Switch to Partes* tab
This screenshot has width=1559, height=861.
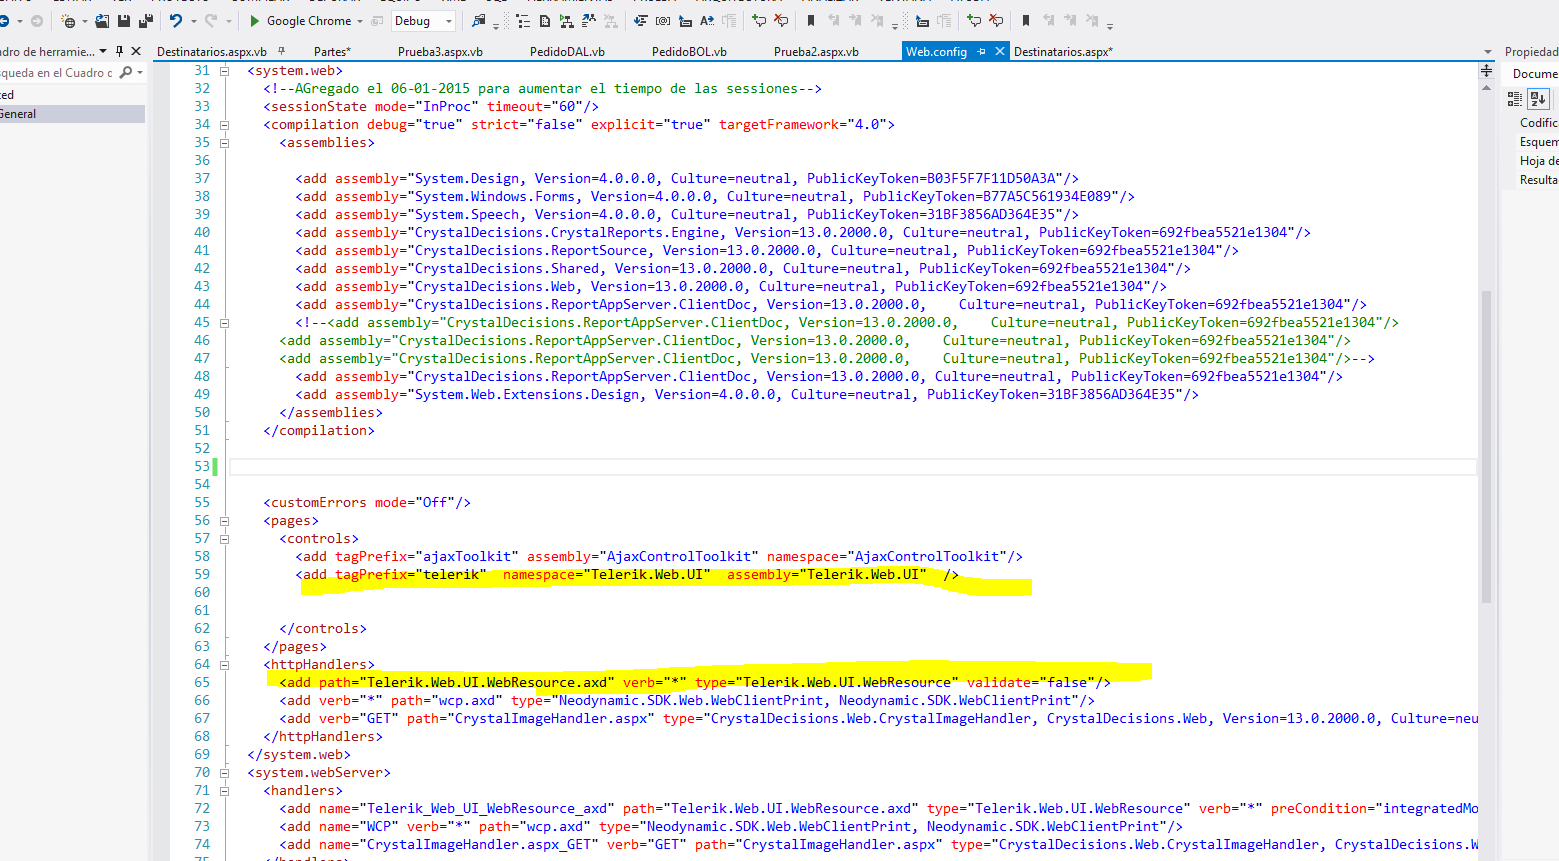(x=332, y=51)
